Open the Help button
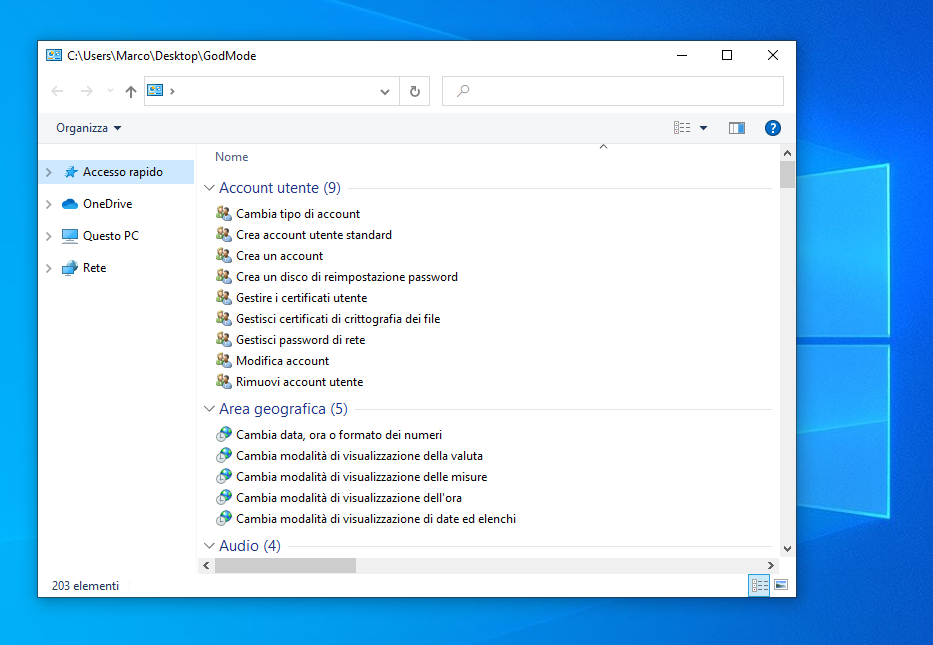This screenshot has height=645, width=933. [772, 128]
